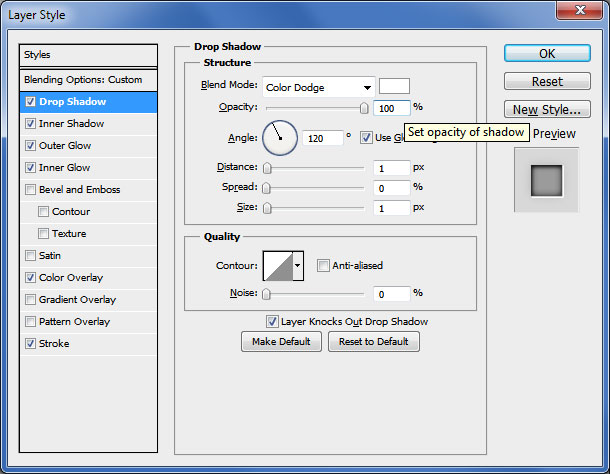This screenshot has height=474, width=610.
Task: Click the New Style... button
Action: pos(547,109)
